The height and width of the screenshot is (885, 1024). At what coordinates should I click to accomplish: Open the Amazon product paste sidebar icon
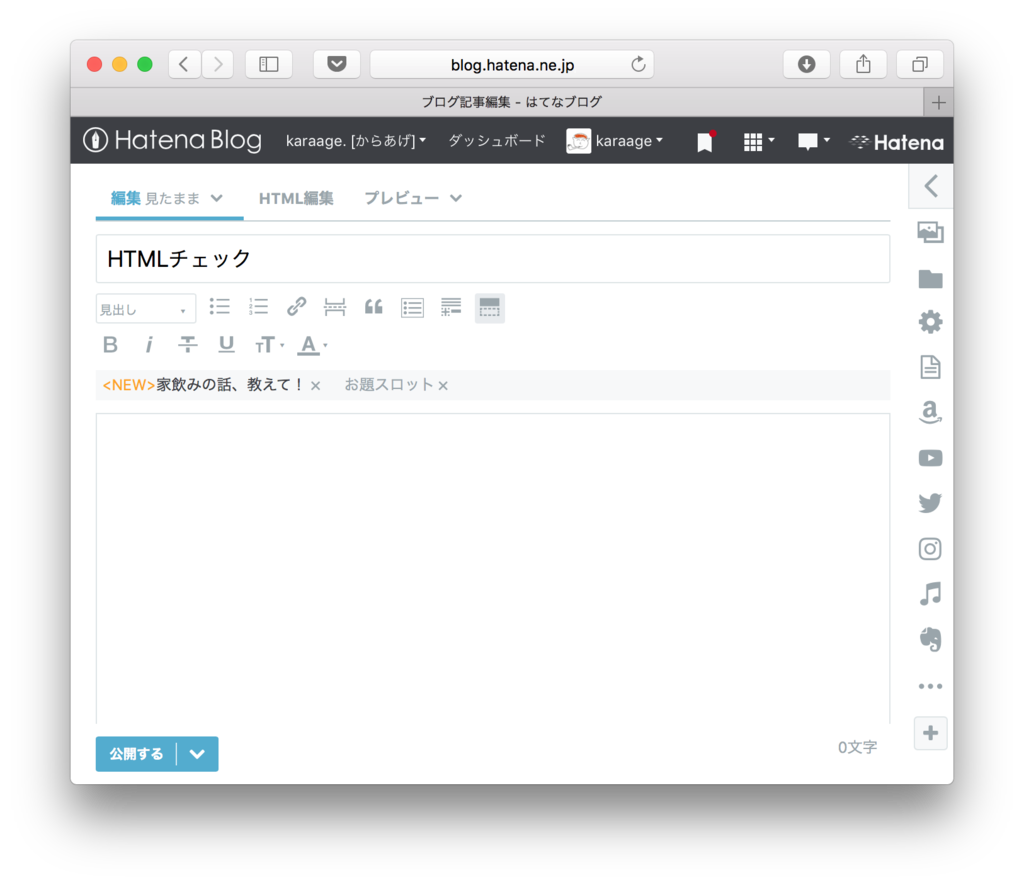pos(930,412)
